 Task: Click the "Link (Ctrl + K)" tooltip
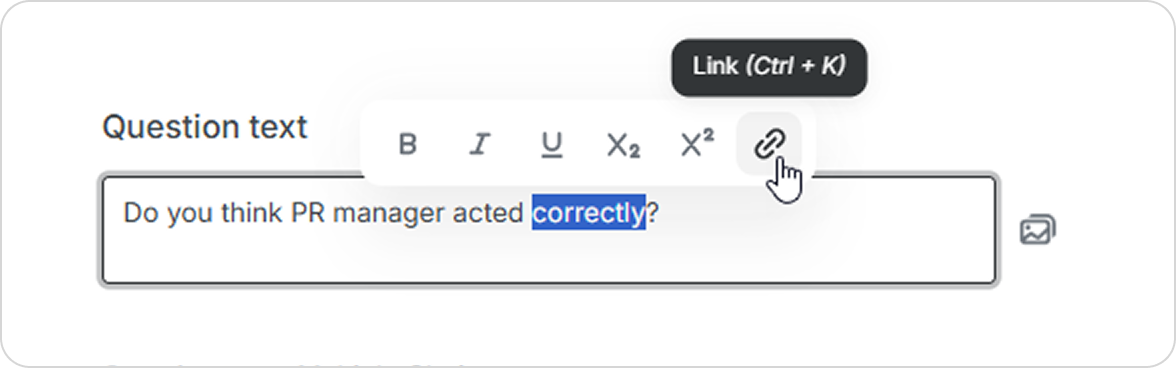coord(769,67)
